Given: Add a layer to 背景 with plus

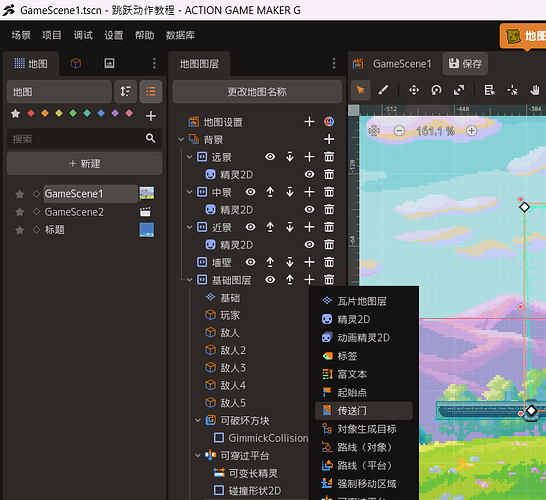Looking at the screenshot, I should [329, 139].
